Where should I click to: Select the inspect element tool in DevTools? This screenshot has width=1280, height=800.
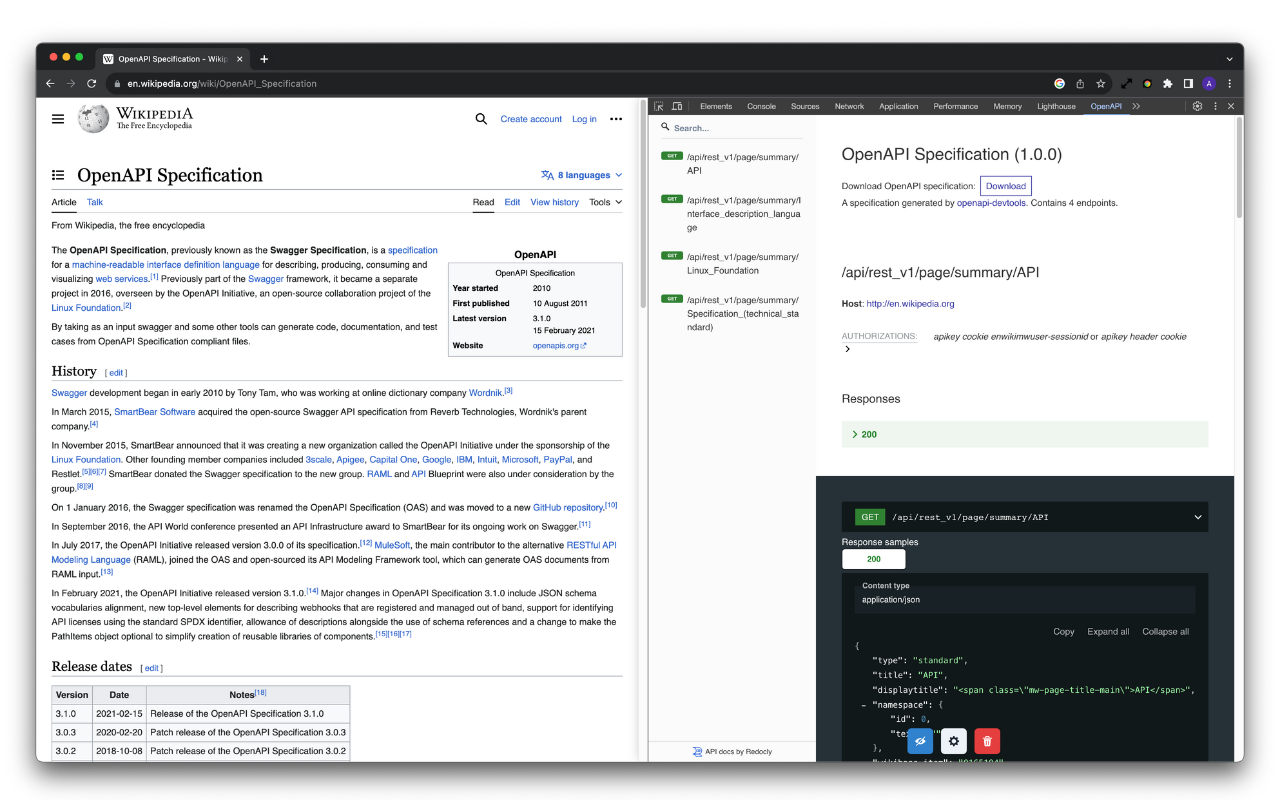tap(660, 105)
